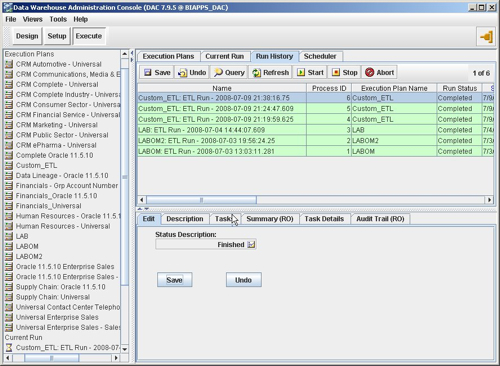Sort by the Name column header

[x=222, y=88]
